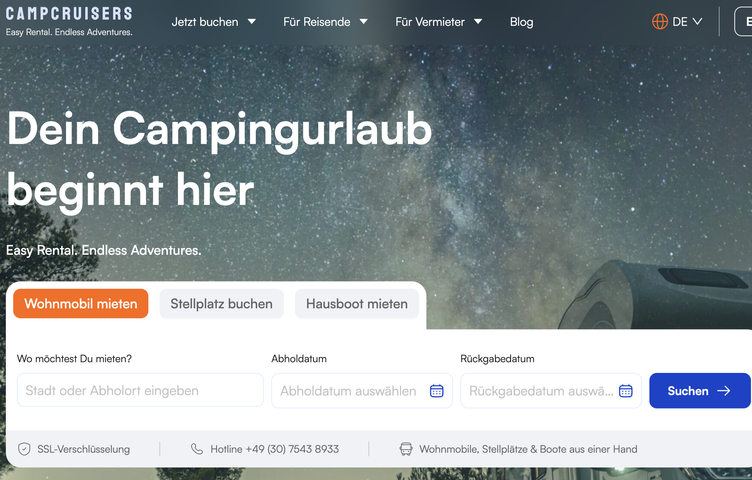Switch to the Hausboot mieten tab
The height and width of the screenshot is (480, 752).
(x=357, y=304)
